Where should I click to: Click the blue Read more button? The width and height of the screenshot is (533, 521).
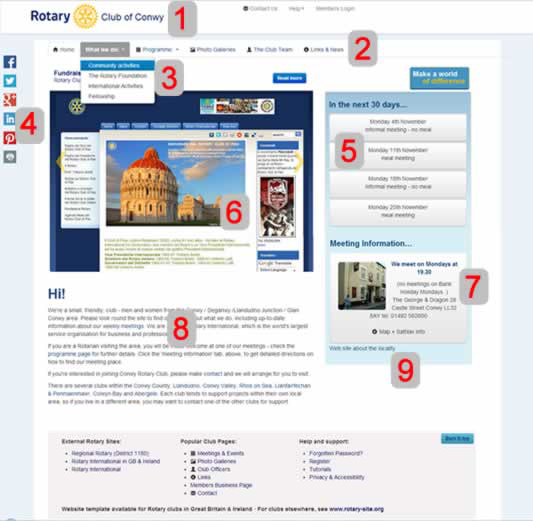[289, 78]
